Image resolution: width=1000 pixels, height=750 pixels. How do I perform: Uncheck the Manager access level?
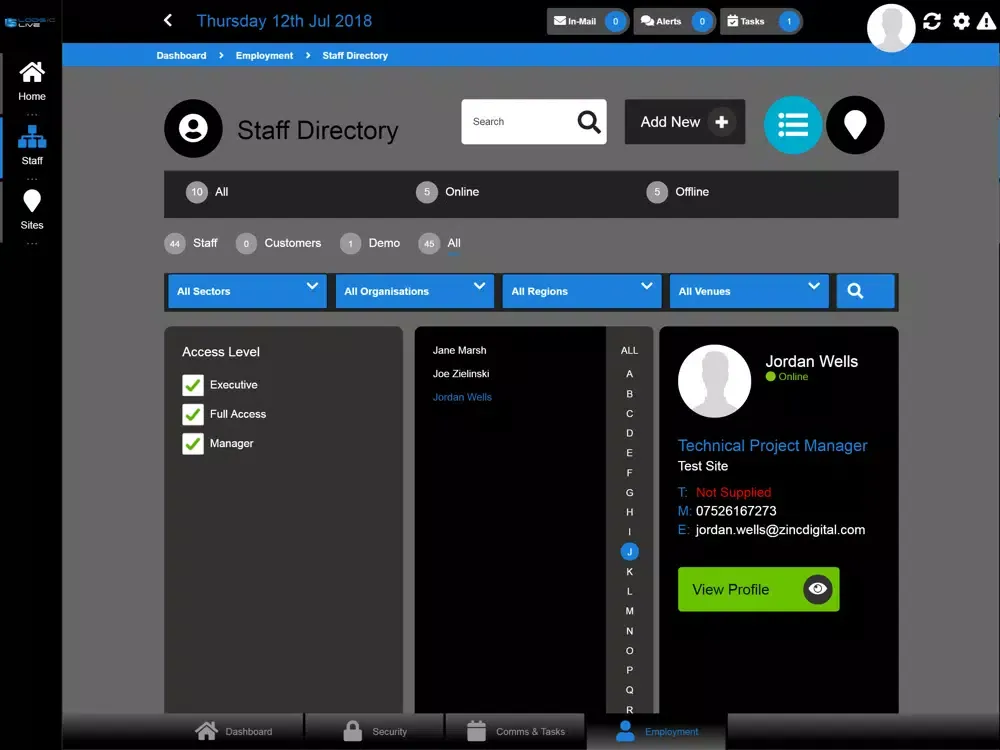(193, 444)
